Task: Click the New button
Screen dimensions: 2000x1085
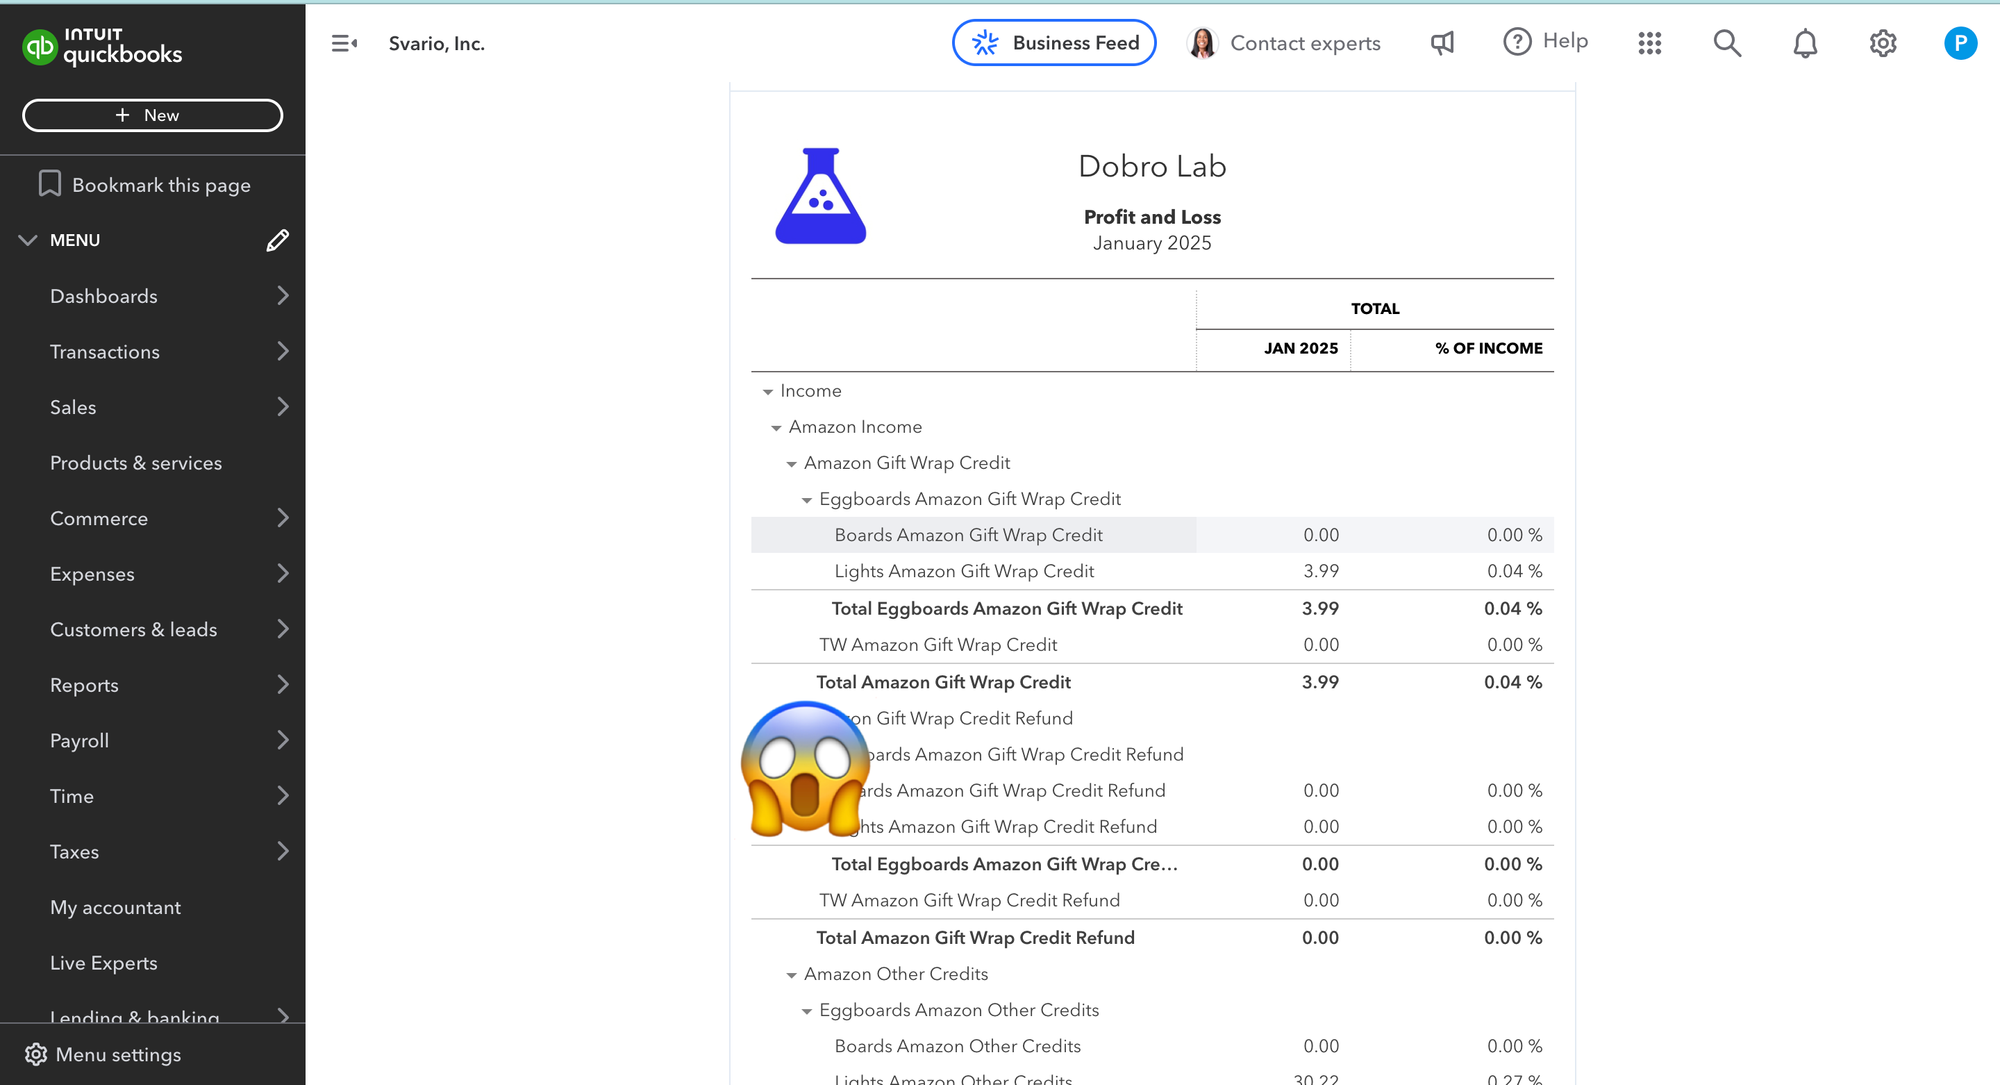Action: pos(153,115)
